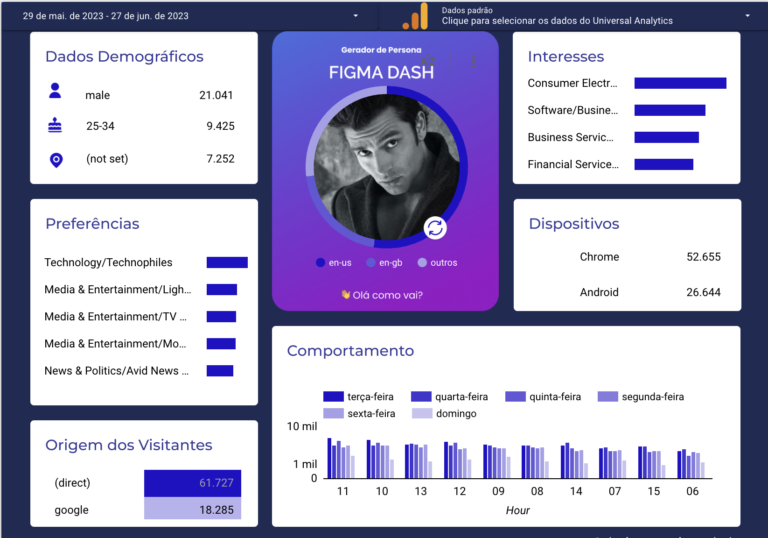Click the (not set) location label

pyautogui.click(x=107, y=159)
